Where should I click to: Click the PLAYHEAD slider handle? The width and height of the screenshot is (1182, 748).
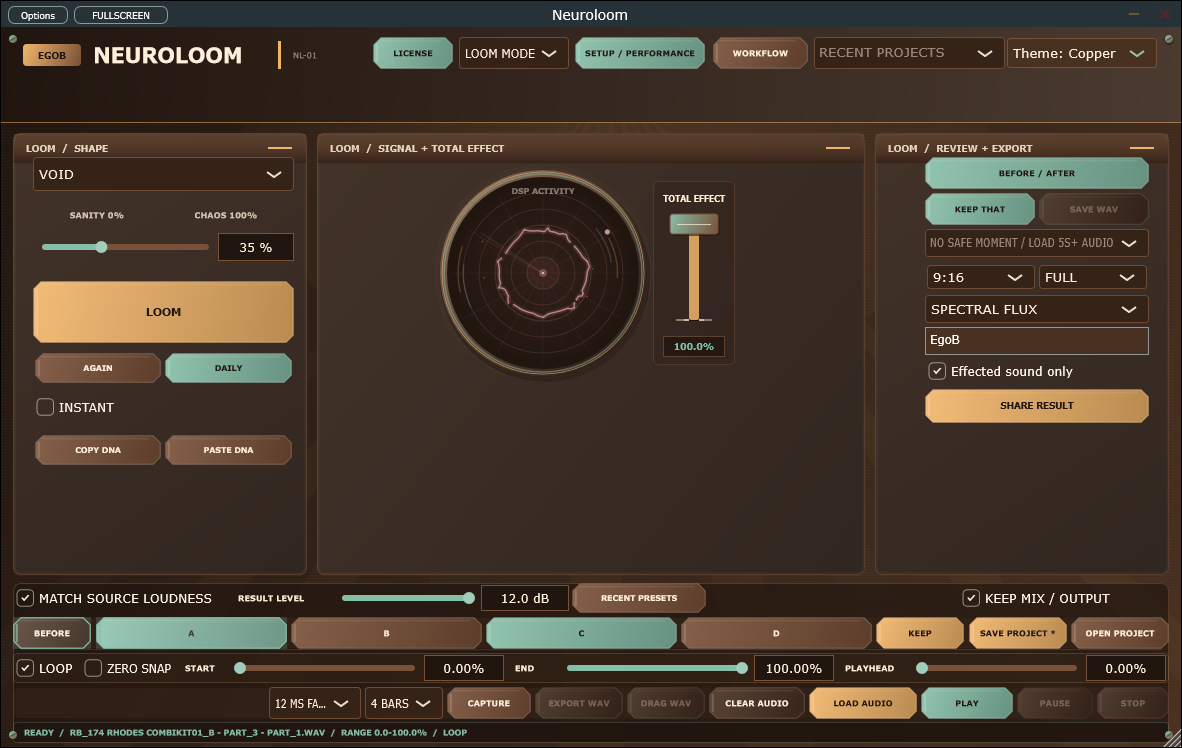[x=922, y=668]
